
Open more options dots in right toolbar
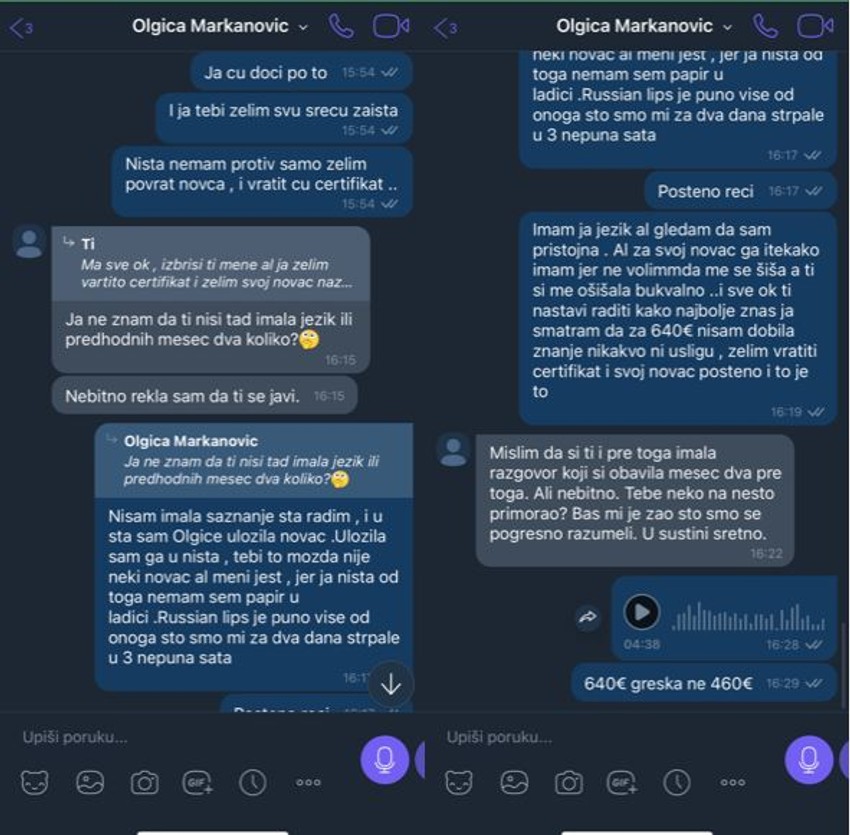pos(732,782)
